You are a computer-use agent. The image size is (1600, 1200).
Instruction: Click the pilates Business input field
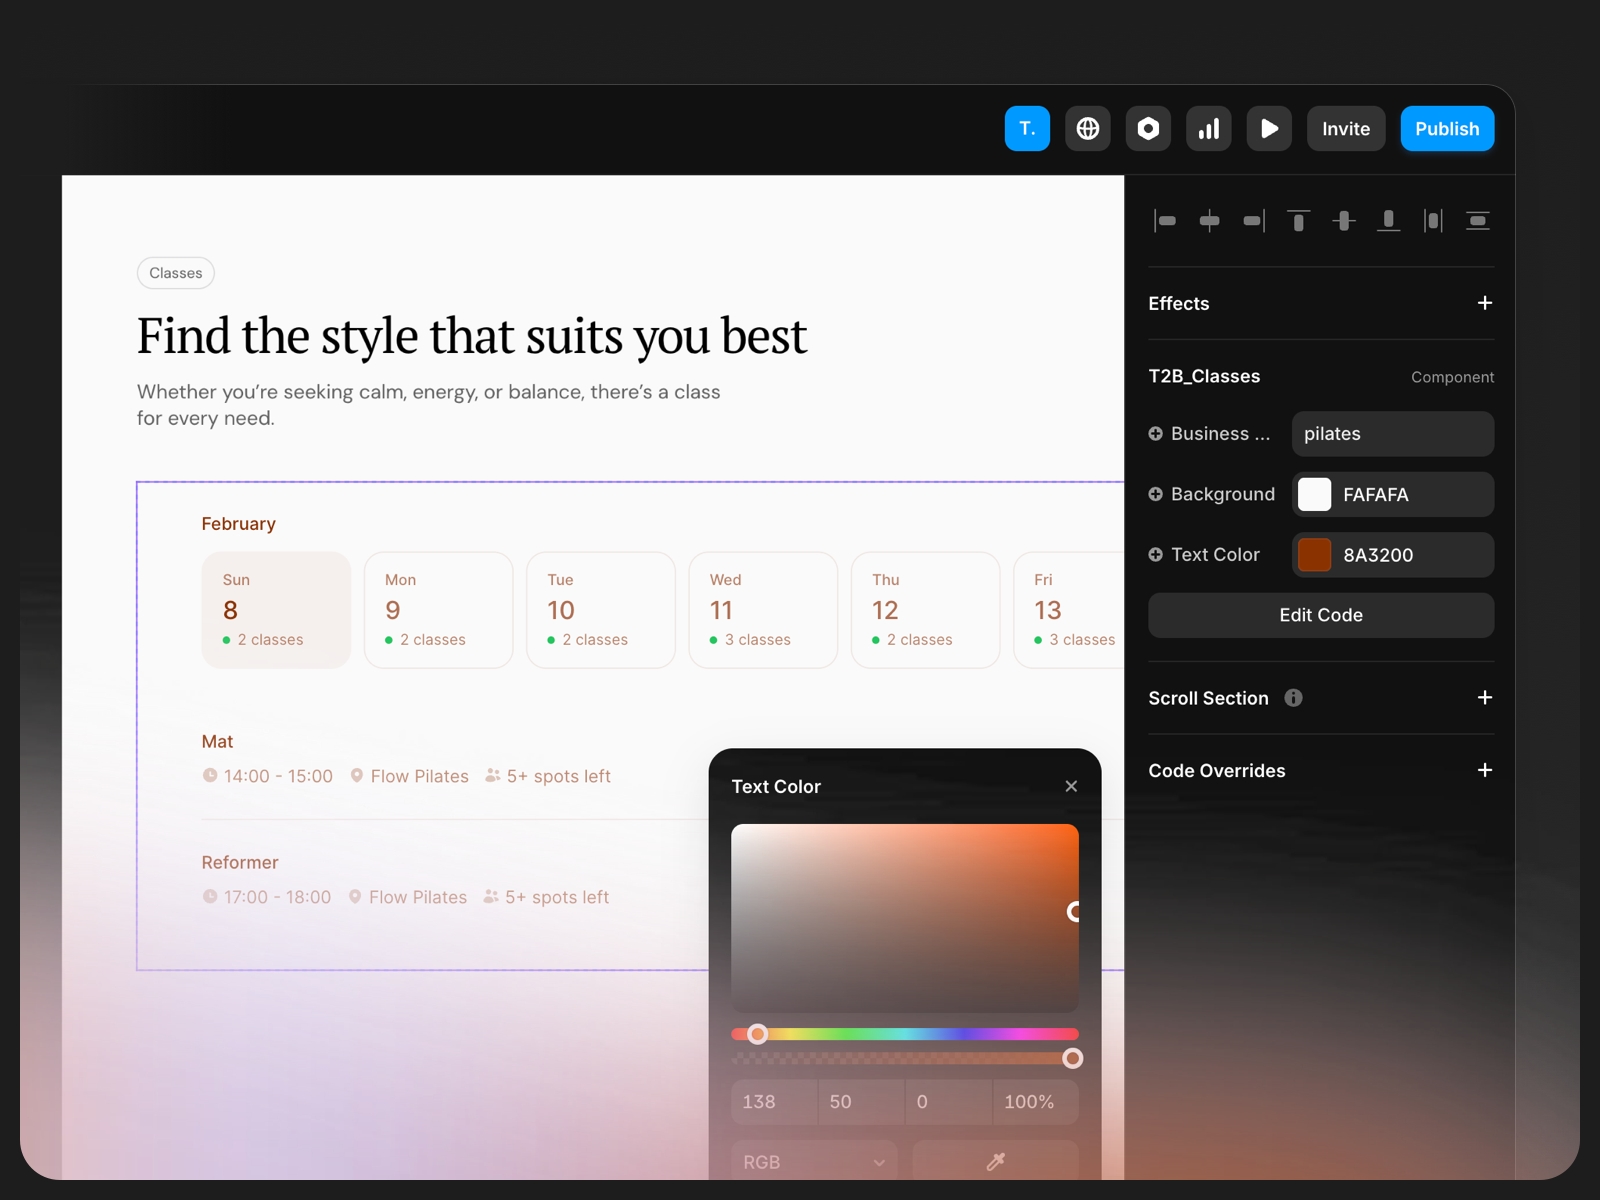(x=1392, y=433)
